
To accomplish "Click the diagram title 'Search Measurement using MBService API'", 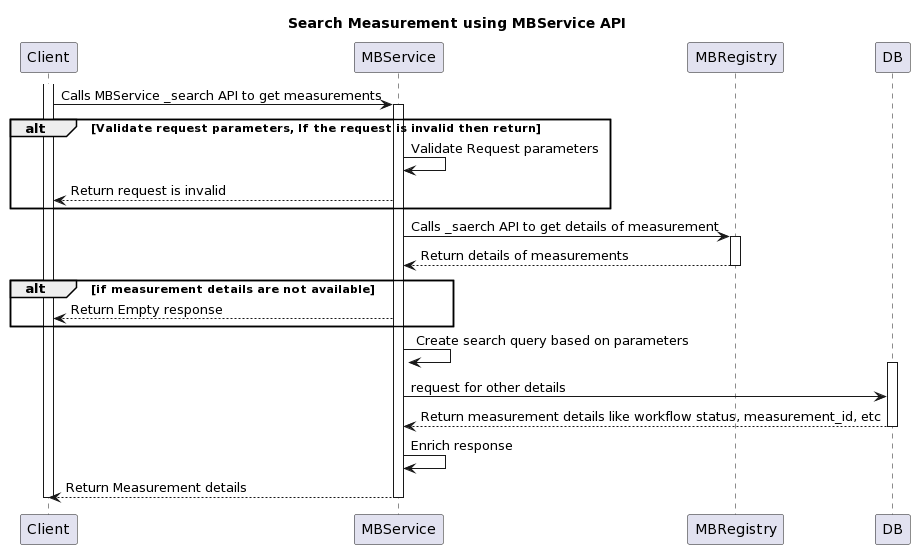I will (456, 23).
